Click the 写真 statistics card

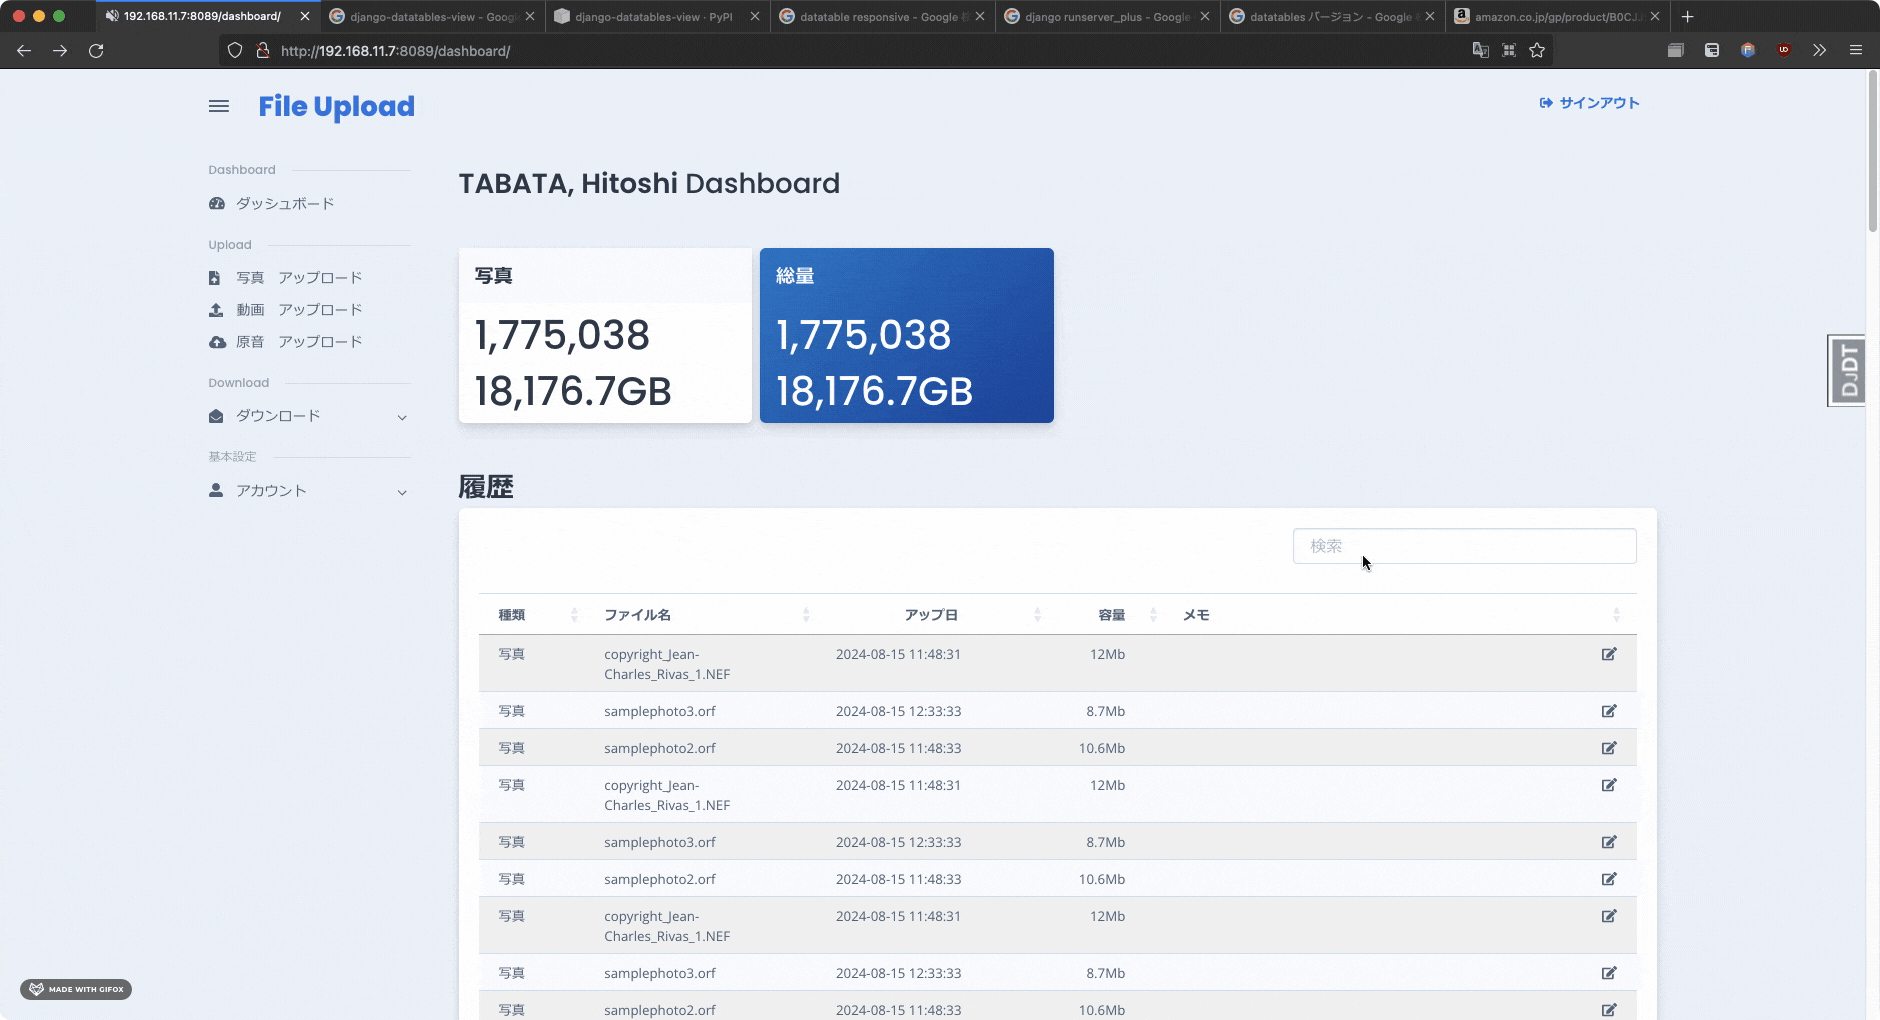point(605,335)
